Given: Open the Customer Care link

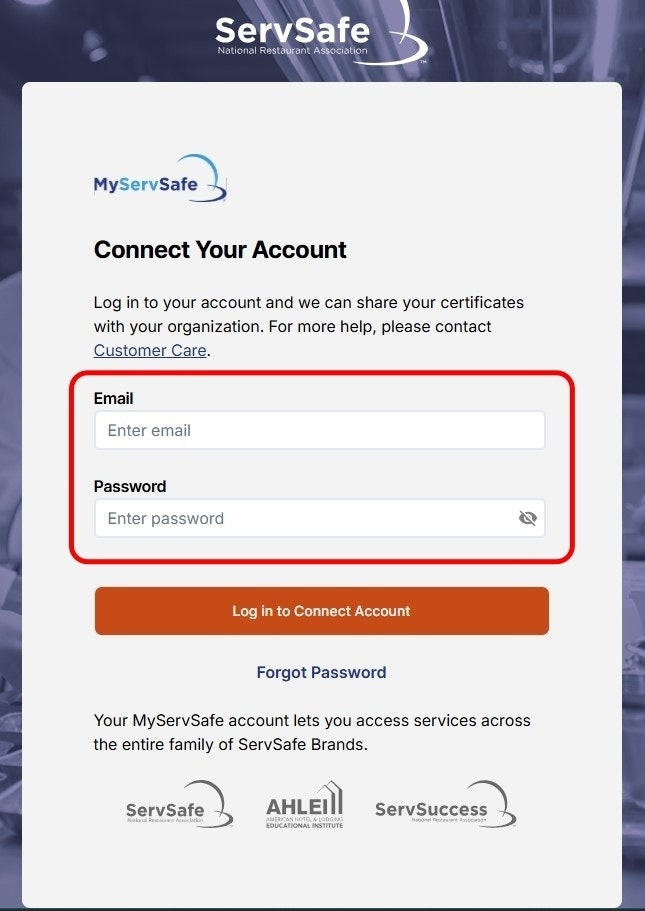Looking at the screenshot, I should point(150,350).
